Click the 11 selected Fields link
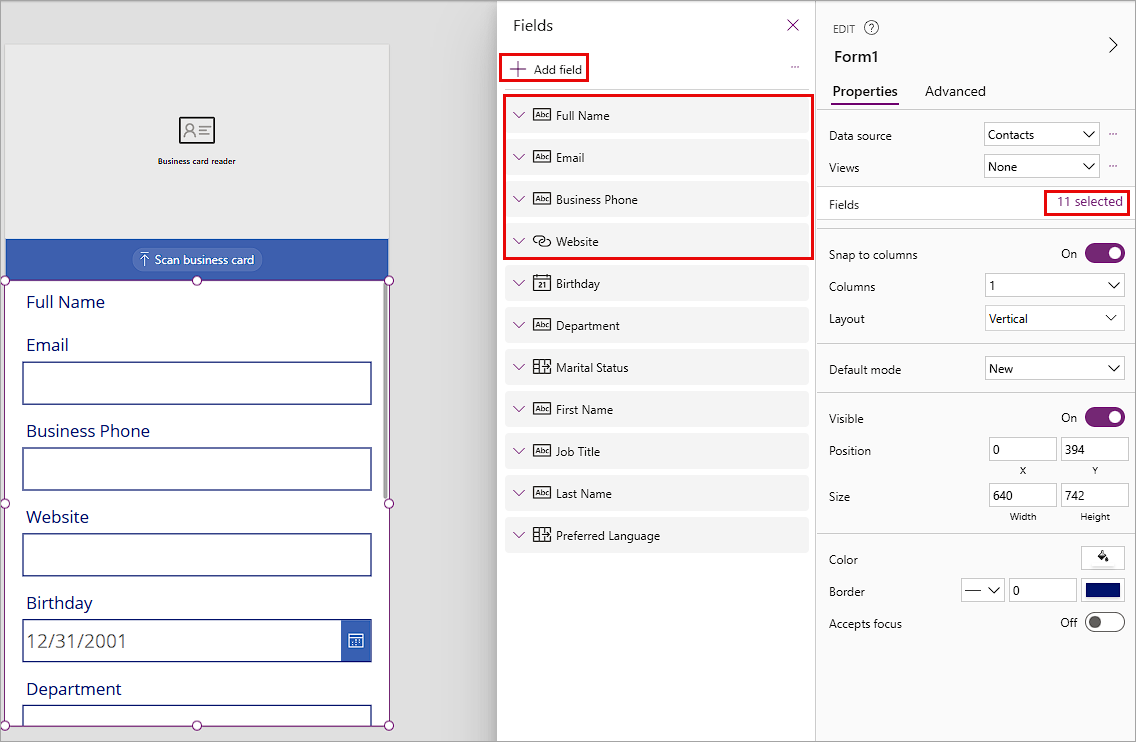The image size is (1136, 742). point(1087,202)
